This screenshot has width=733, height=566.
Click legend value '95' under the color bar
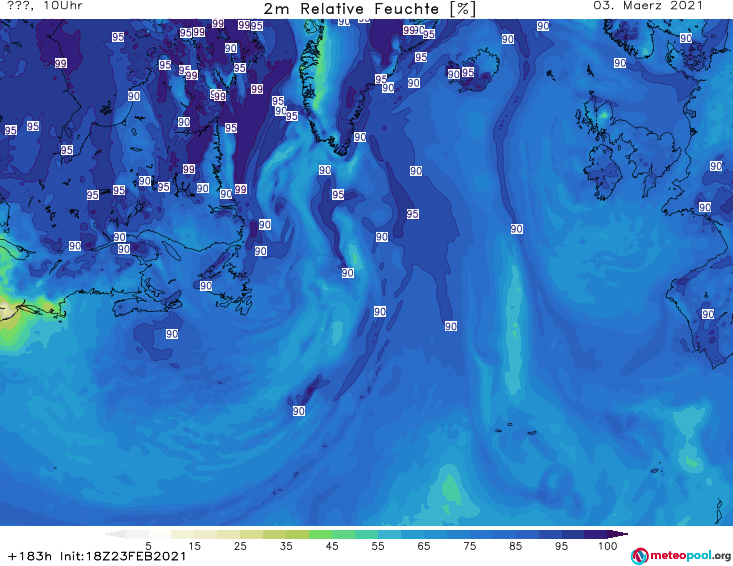(561, 546)
